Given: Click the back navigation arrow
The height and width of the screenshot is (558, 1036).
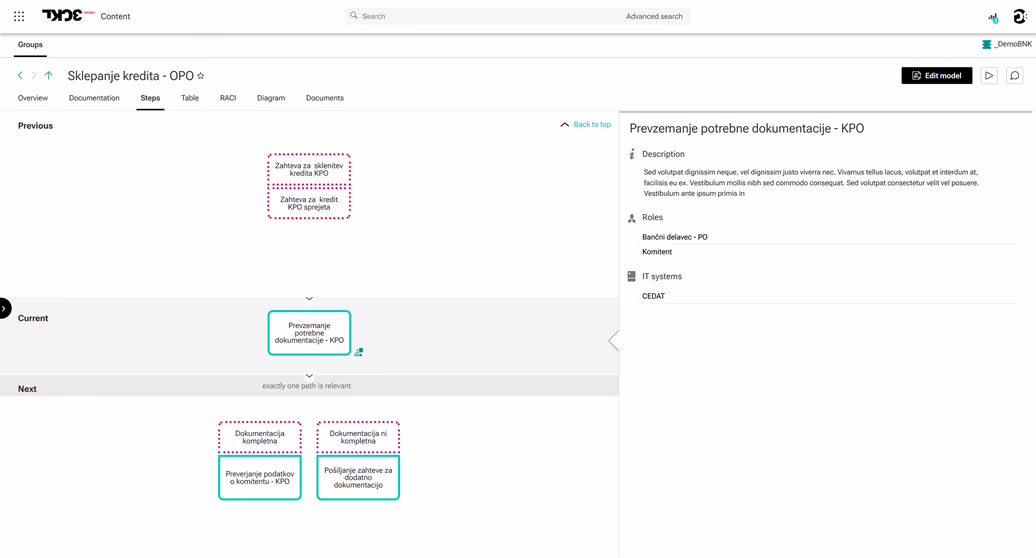Looking at the screenshot, I should pos(20,76).
